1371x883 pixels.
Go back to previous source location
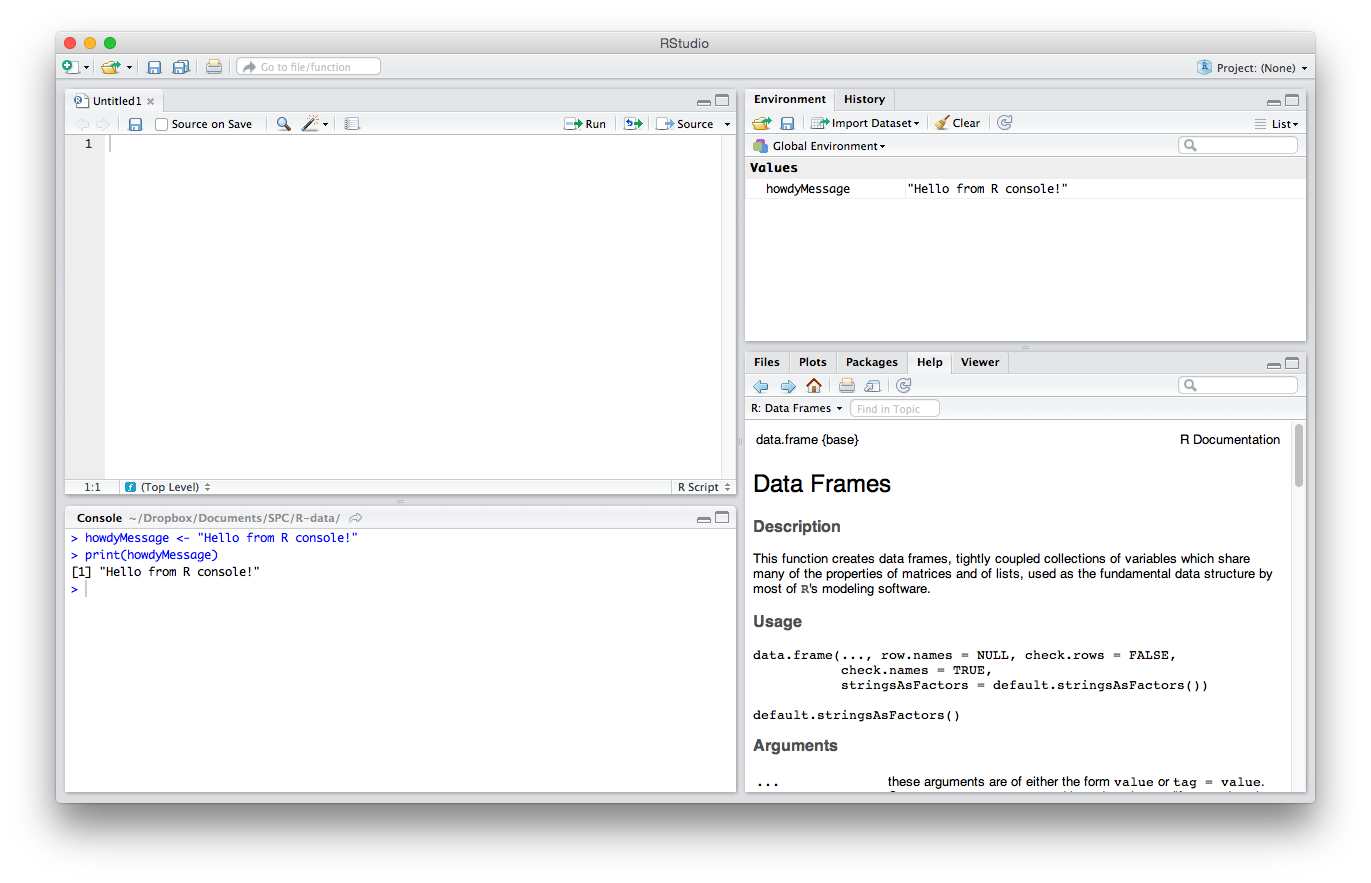pyautogui.click(x=82, y=124)
